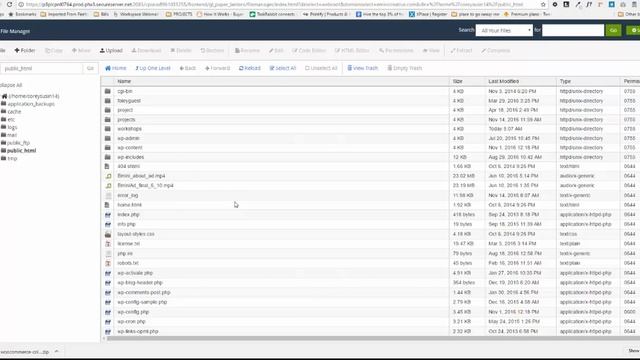Screen dimensions: 640x360
Task: Click the workshops folder icon
Action: [x=108, y=129]
